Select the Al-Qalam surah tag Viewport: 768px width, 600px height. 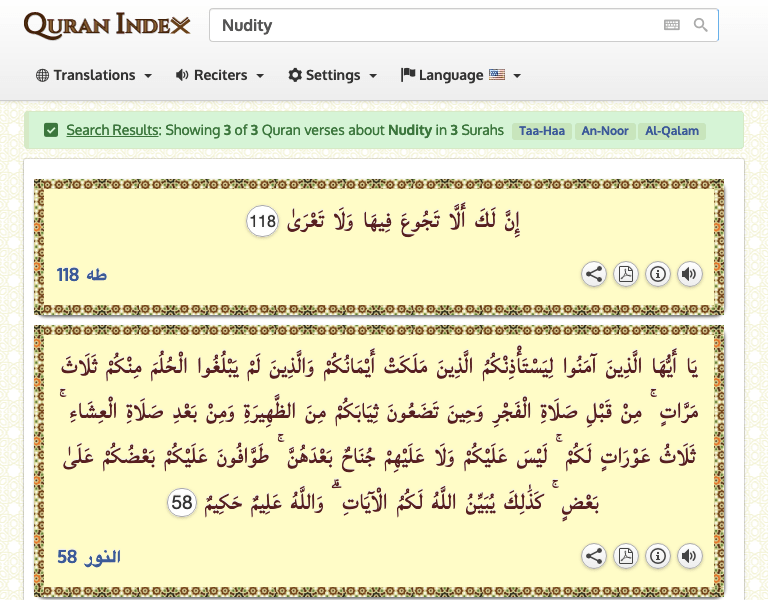tap(672, 131)
